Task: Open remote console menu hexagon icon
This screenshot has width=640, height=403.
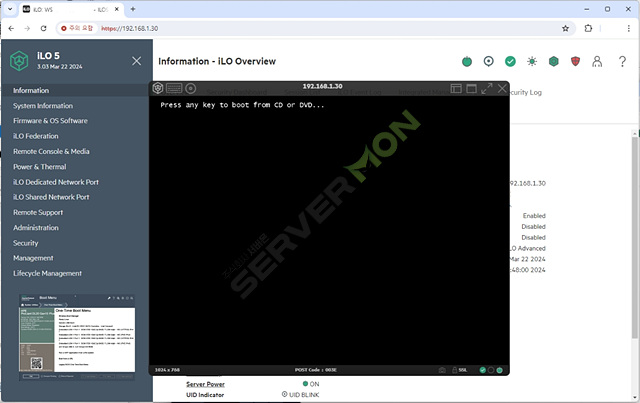Action: point(158,88)
